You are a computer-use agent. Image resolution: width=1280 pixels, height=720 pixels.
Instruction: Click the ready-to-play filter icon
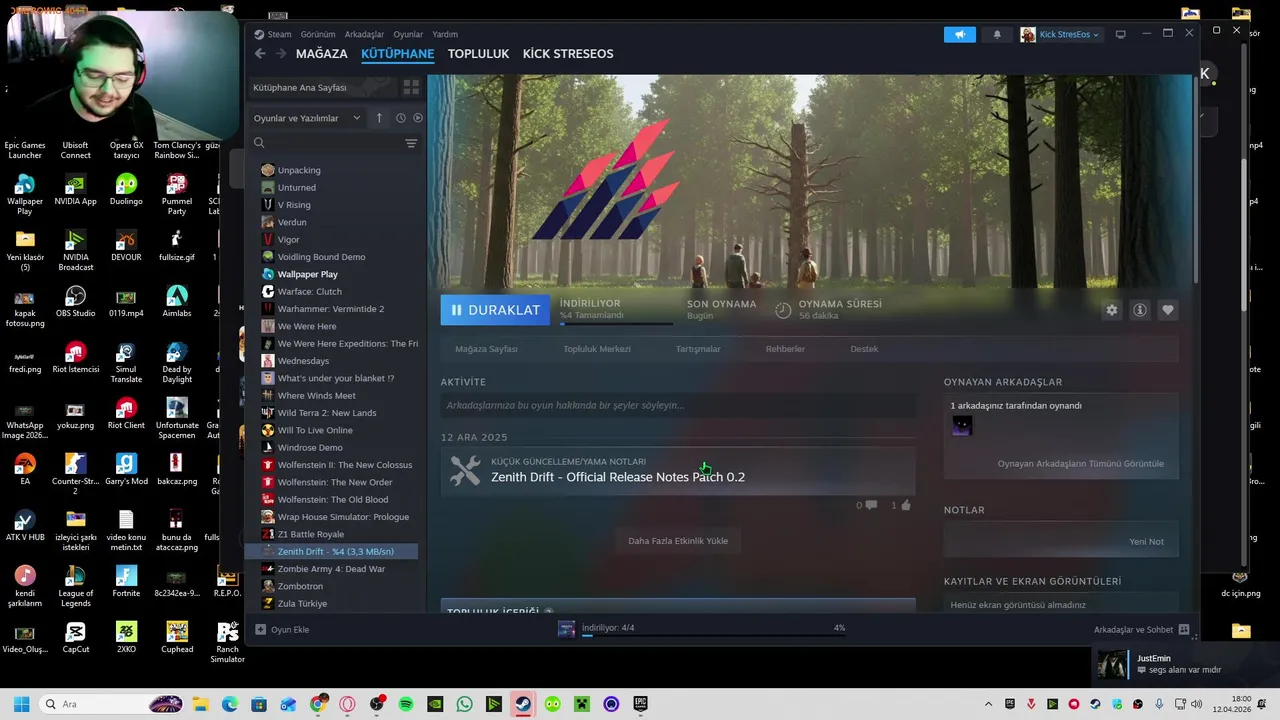pyautogui.click(x=418, y=118)
